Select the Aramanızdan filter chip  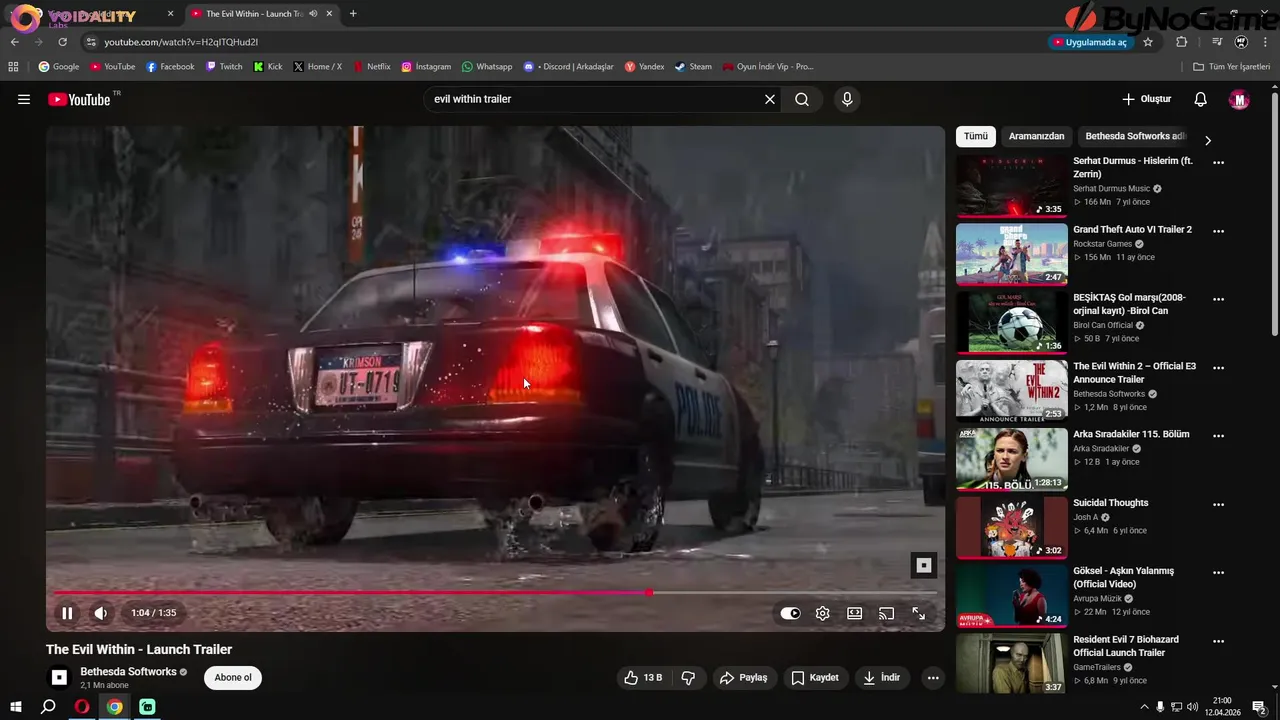(x=1036, y=136)
